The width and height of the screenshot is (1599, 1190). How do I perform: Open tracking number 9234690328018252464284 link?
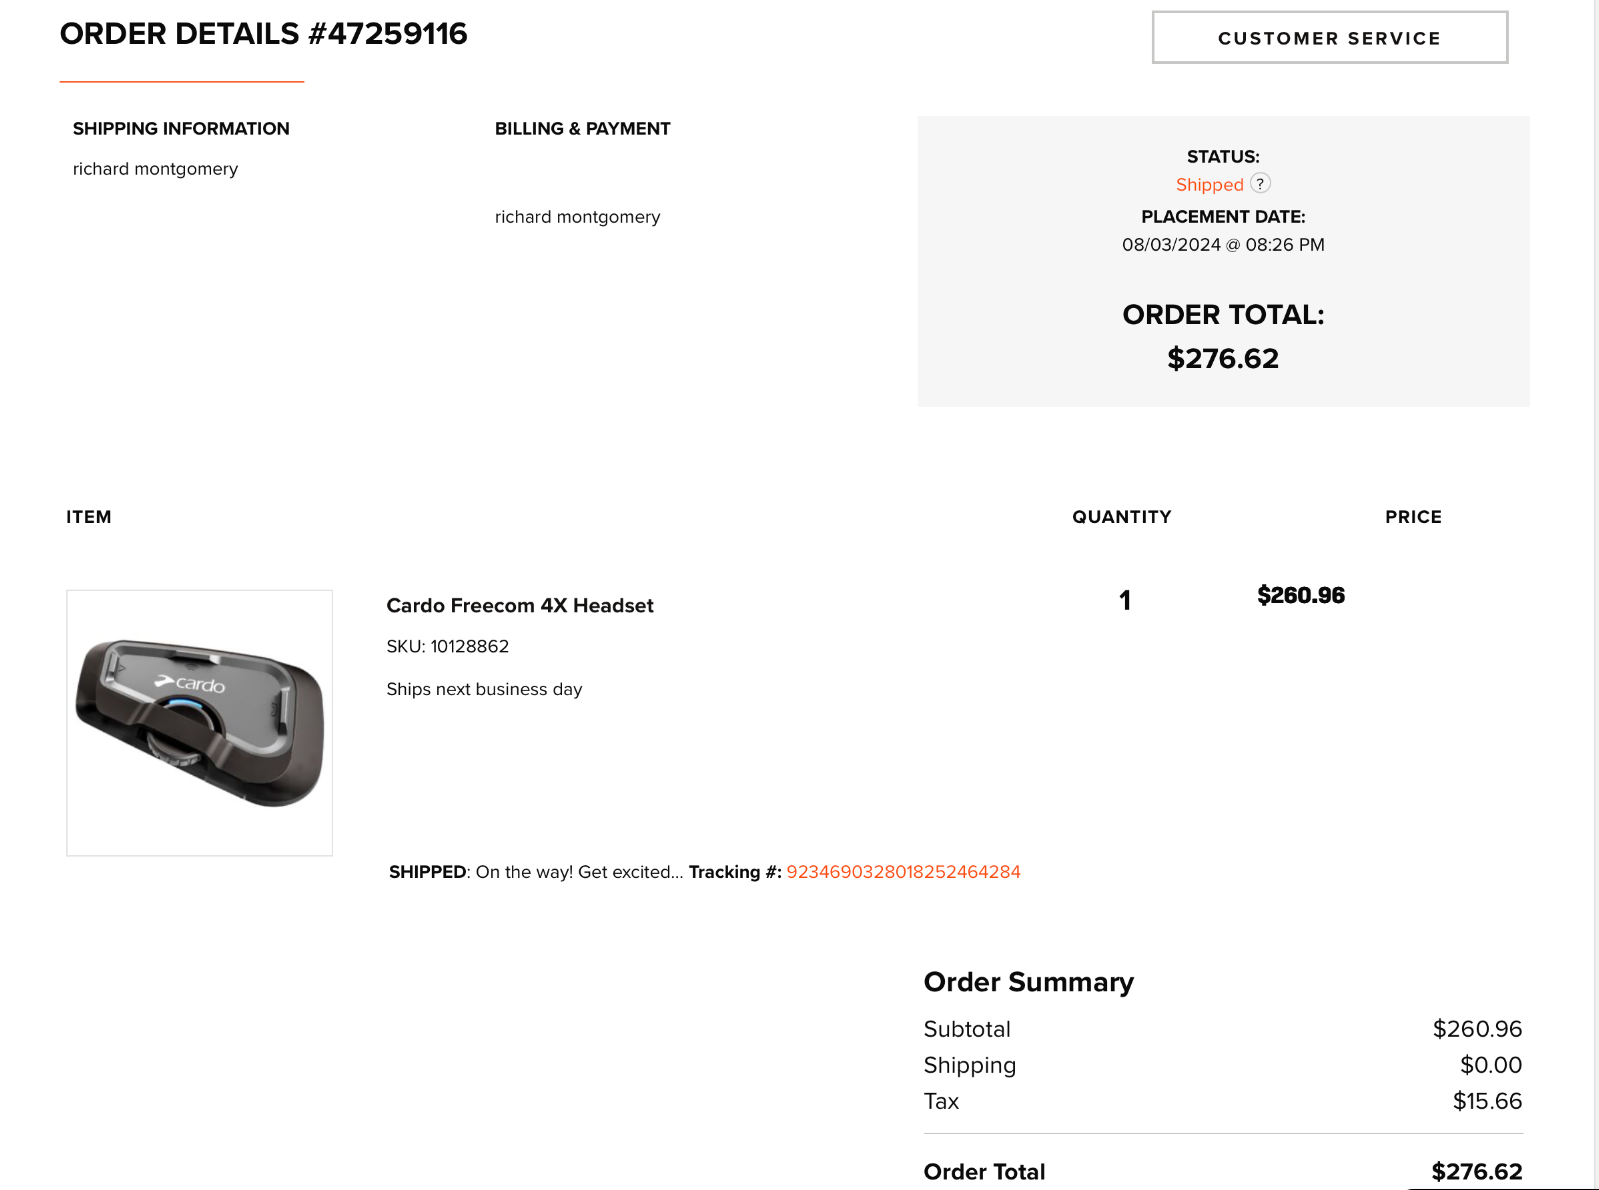903,872
